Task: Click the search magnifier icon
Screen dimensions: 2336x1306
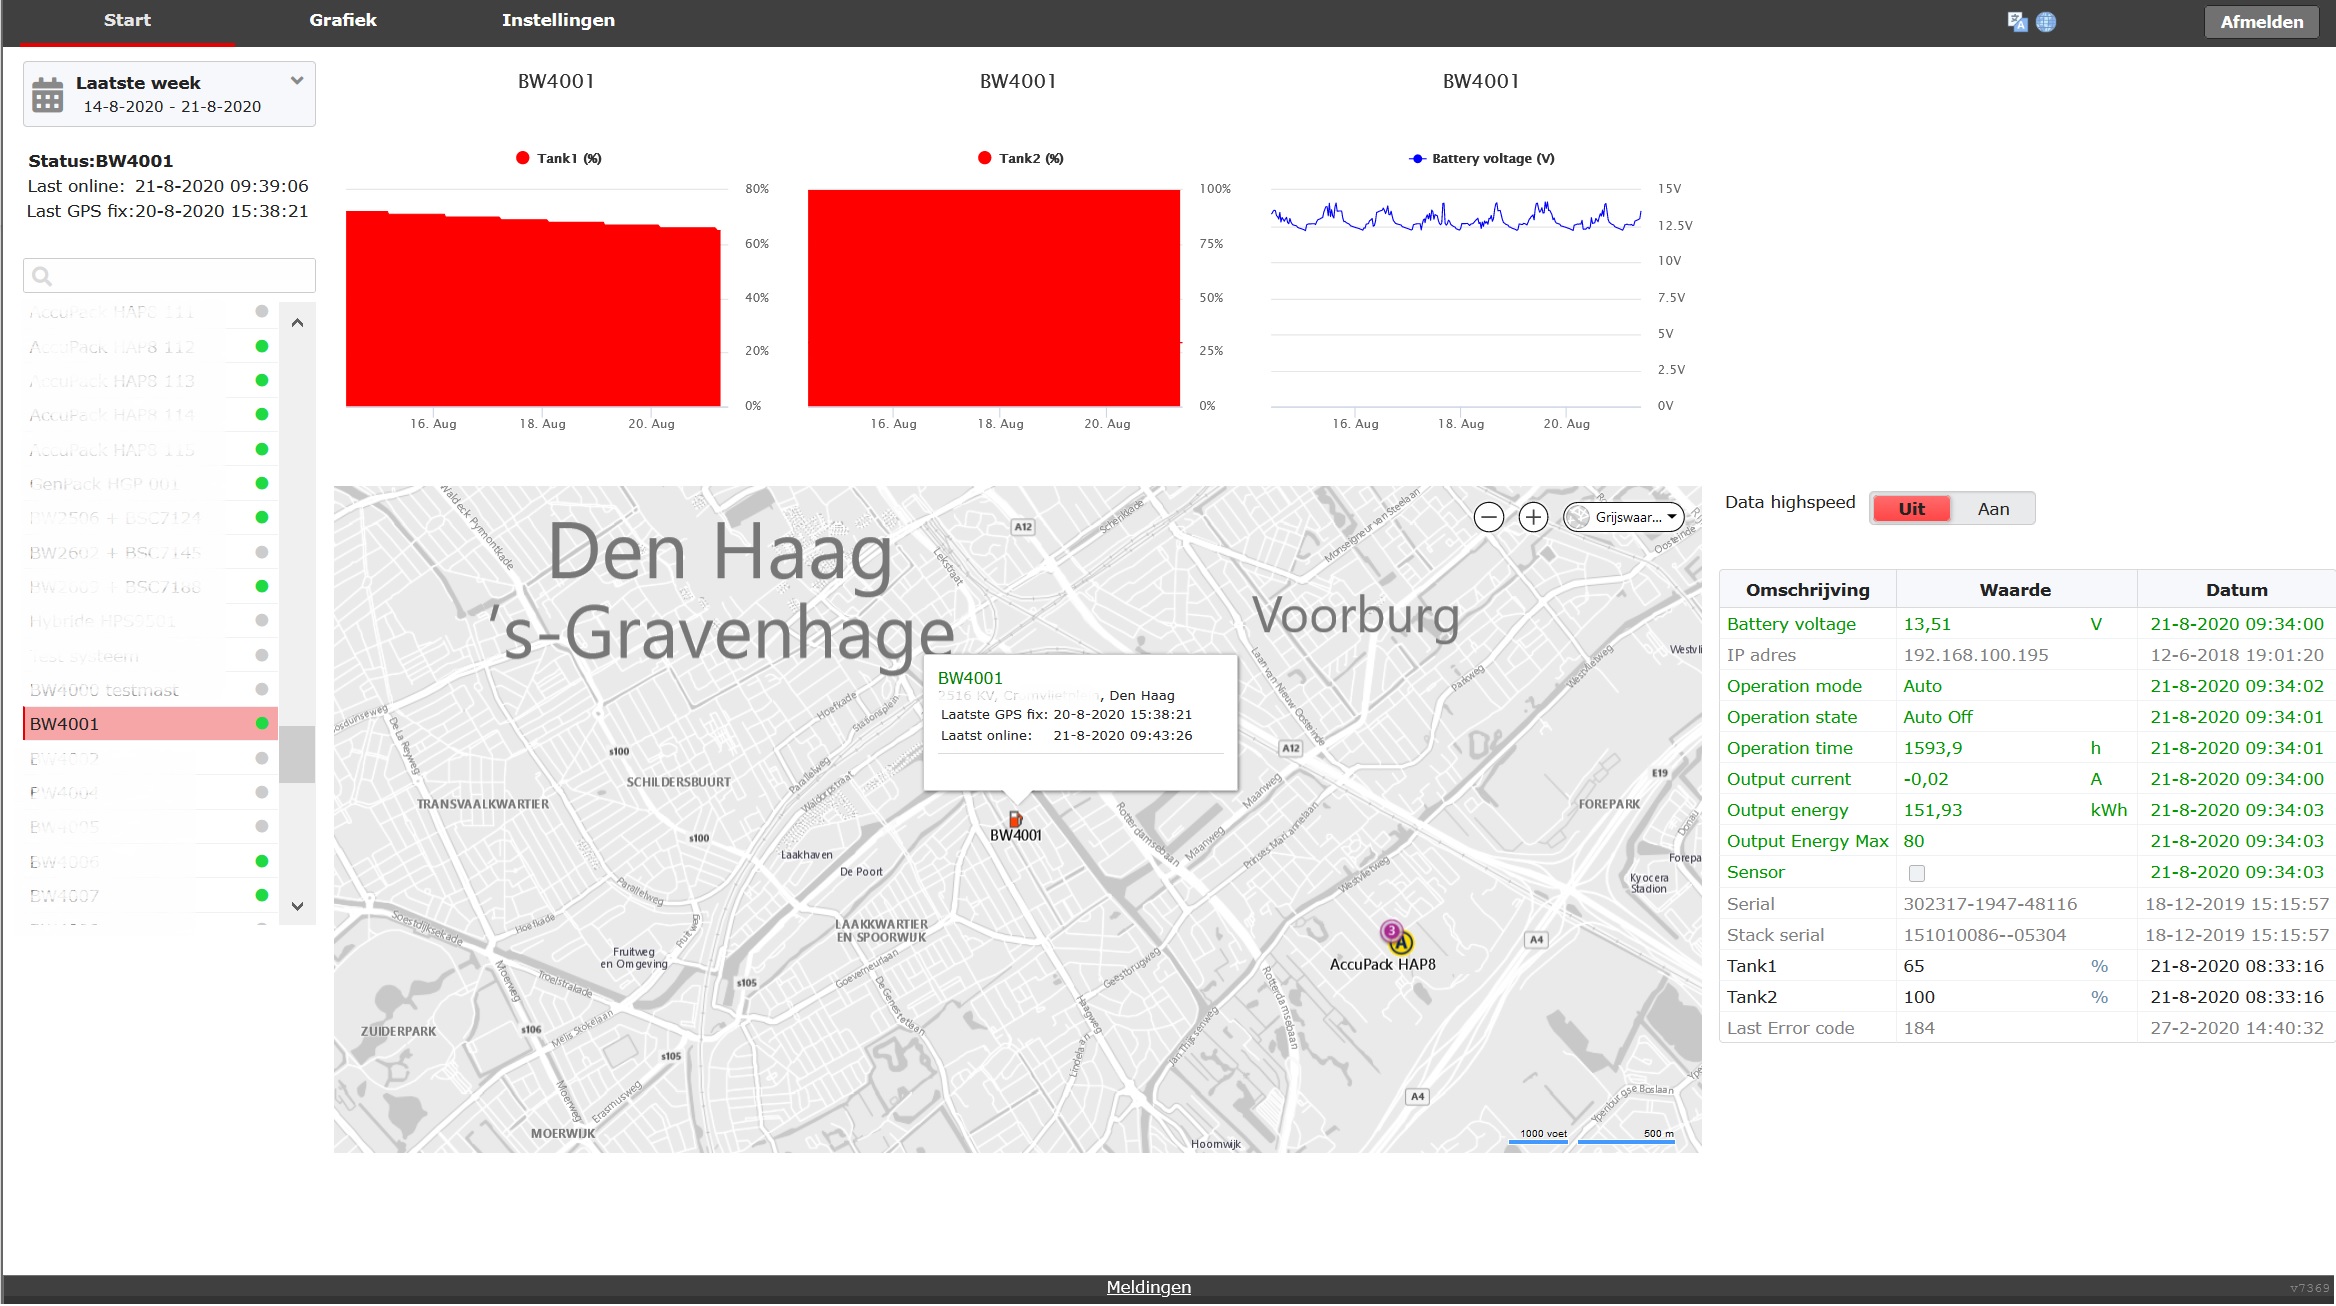Action: [x=42, y=276]
